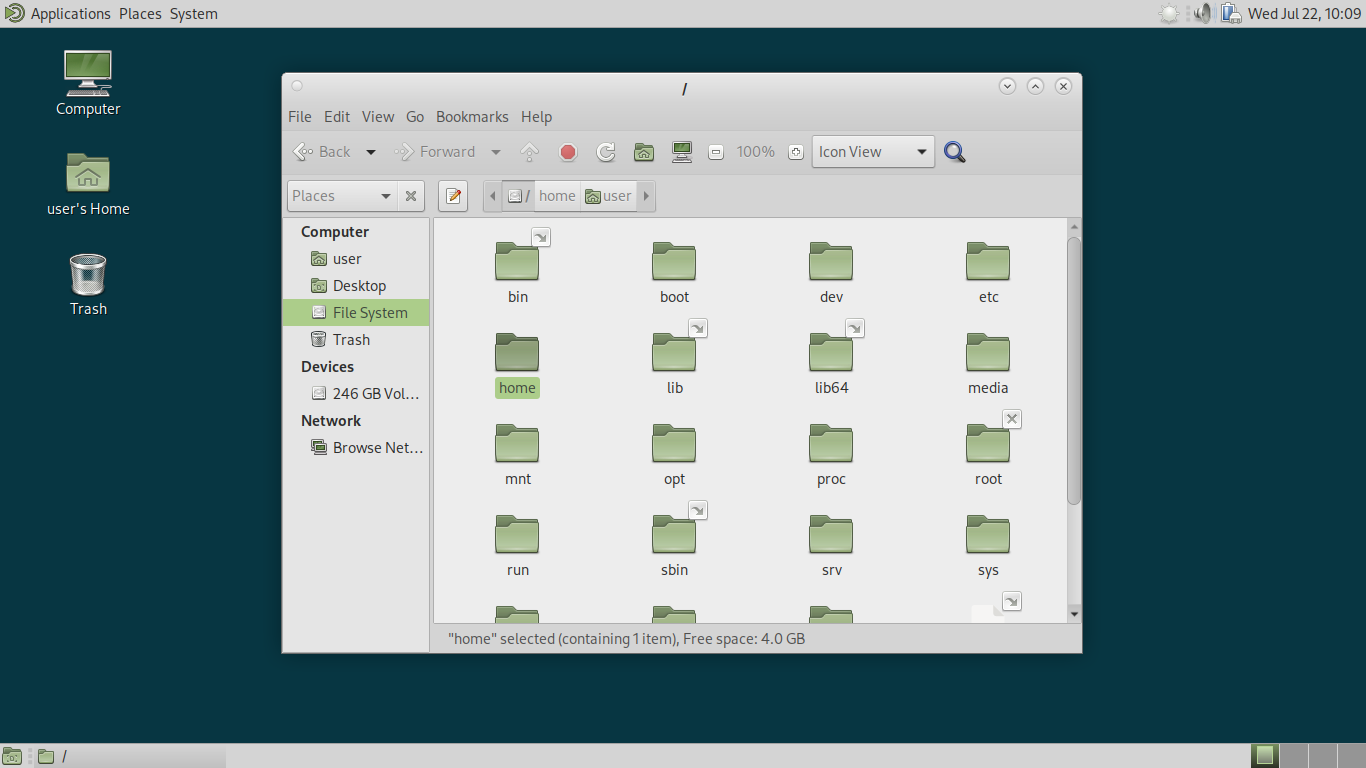Click the Zoom out minus icon
Viewport: 1366px width, 768px height.
click(716, 152)
